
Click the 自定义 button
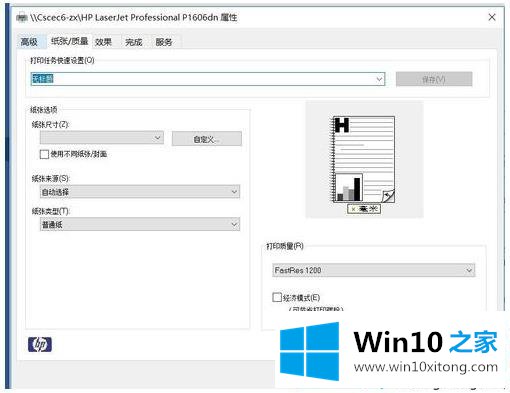(x=207, y=139)
